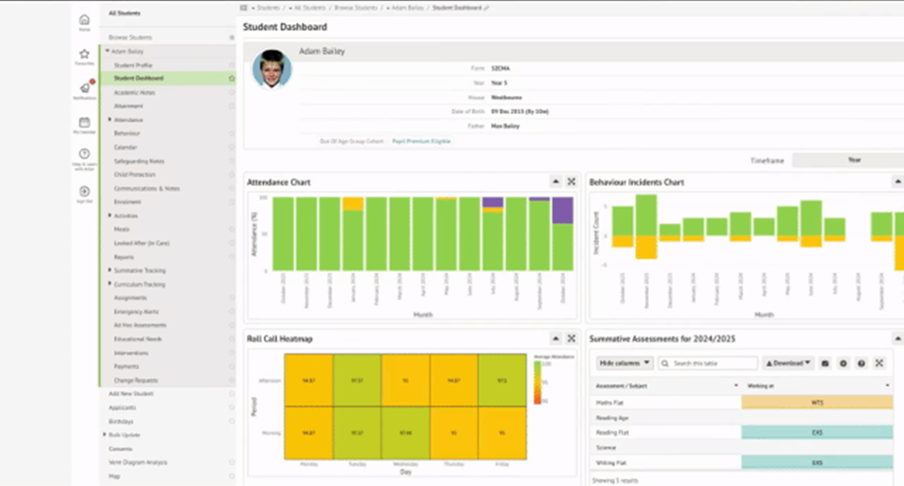
Task: Click the Download button
Action: pyautogui.click(x=788, y=363)
